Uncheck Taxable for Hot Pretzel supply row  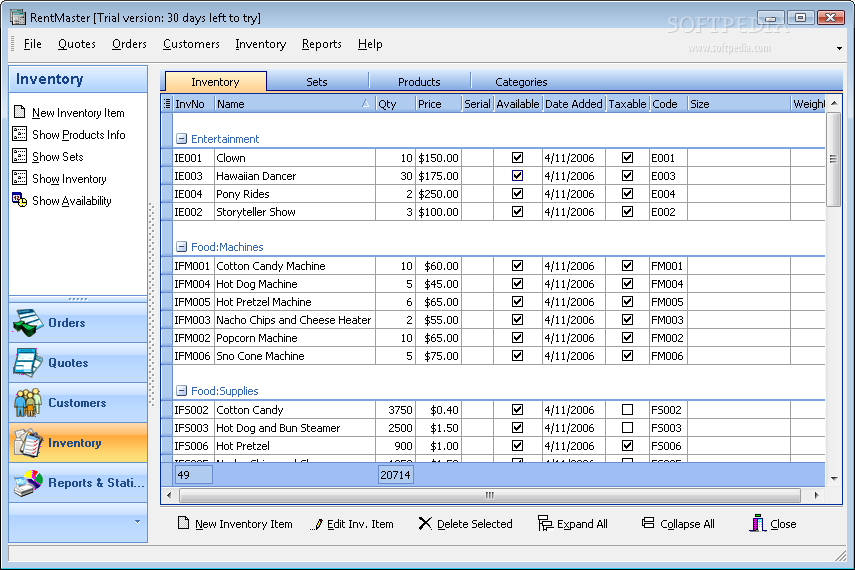[628, 446]
